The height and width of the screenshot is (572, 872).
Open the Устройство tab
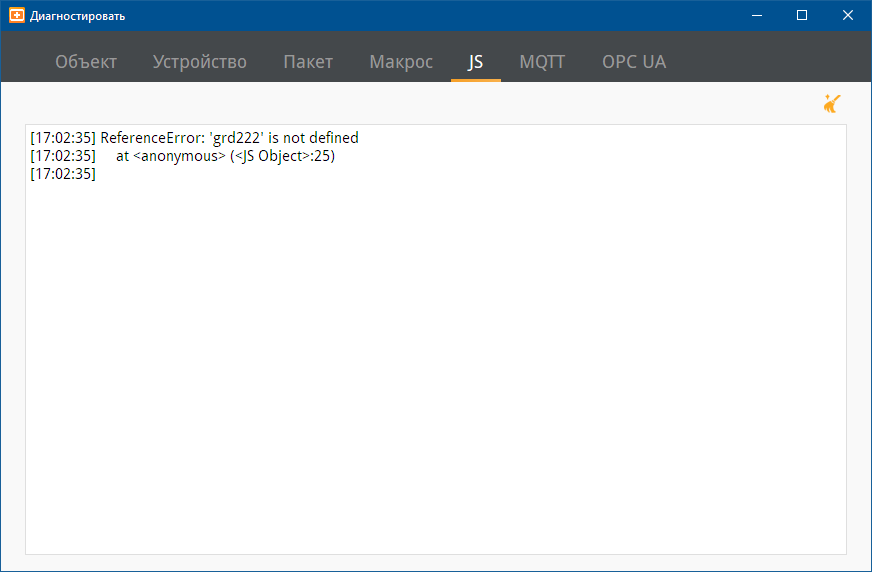tap(200, 62)
